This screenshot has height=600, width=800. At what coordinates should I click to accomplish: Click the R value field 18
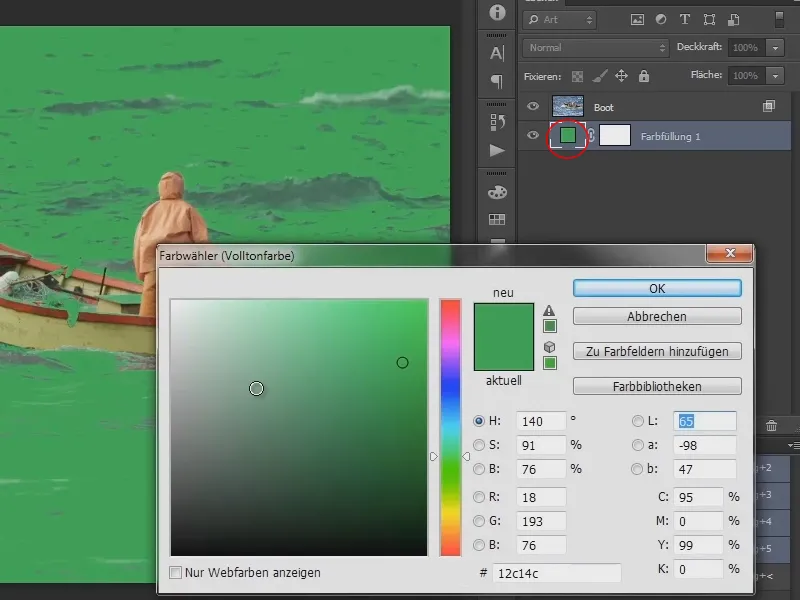pos(541,497)
